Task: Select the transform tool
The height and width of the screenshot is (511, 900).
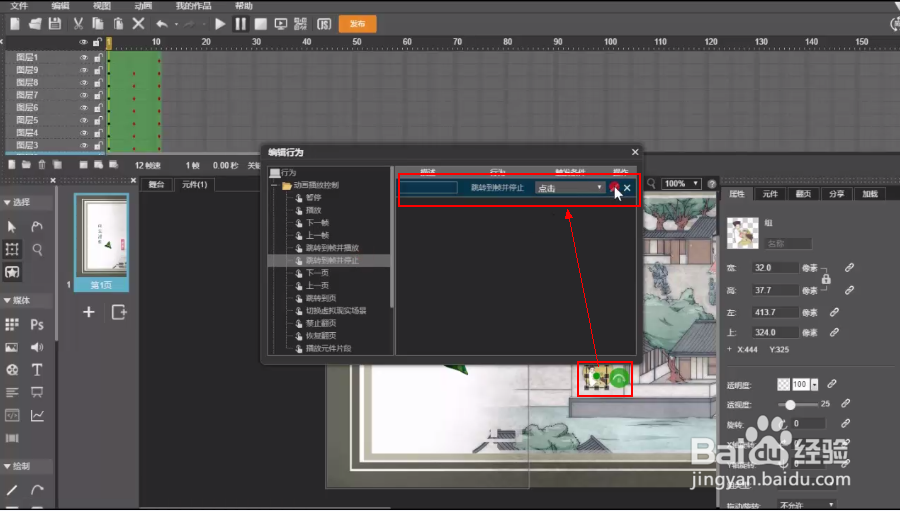Action: point(11,249)
